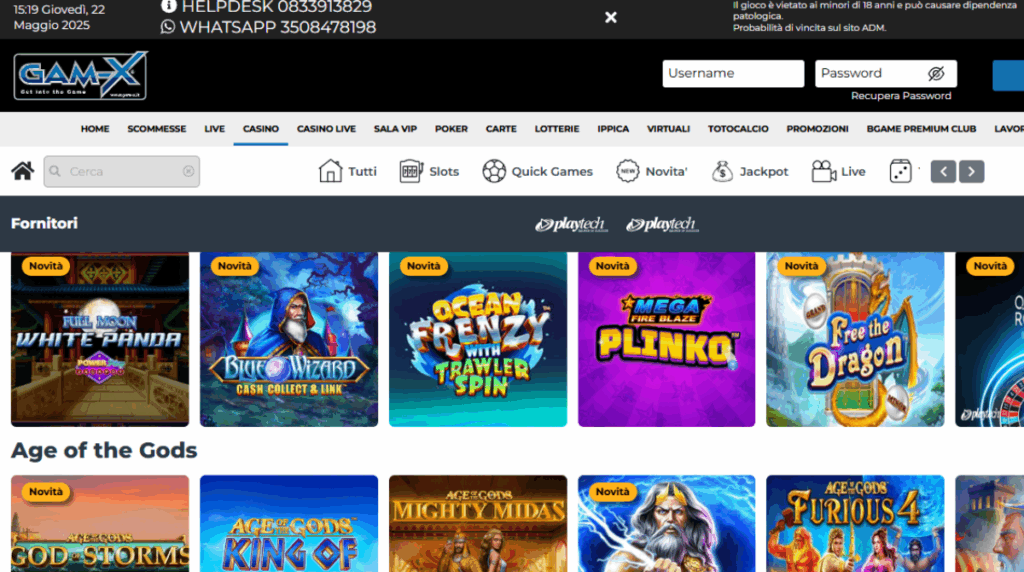This screenshot has width=1024, height=572.
Task: Click the WhatsApp icon
Action: pos(168,27)
